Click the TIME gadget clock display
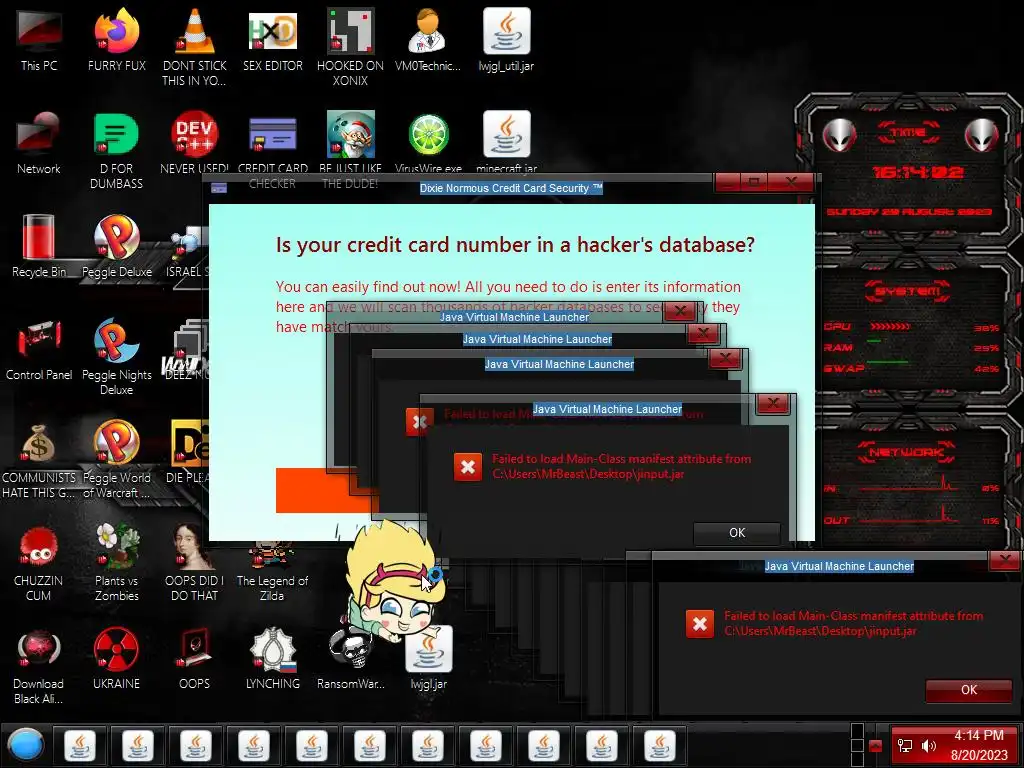Image resolution: width=1024 pixels, height=768 pixels. [918, 172]
